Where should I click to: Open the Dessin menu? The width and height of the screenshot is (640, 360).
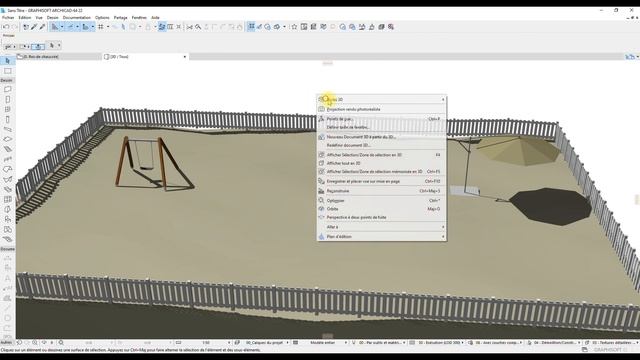coord(53,18)
